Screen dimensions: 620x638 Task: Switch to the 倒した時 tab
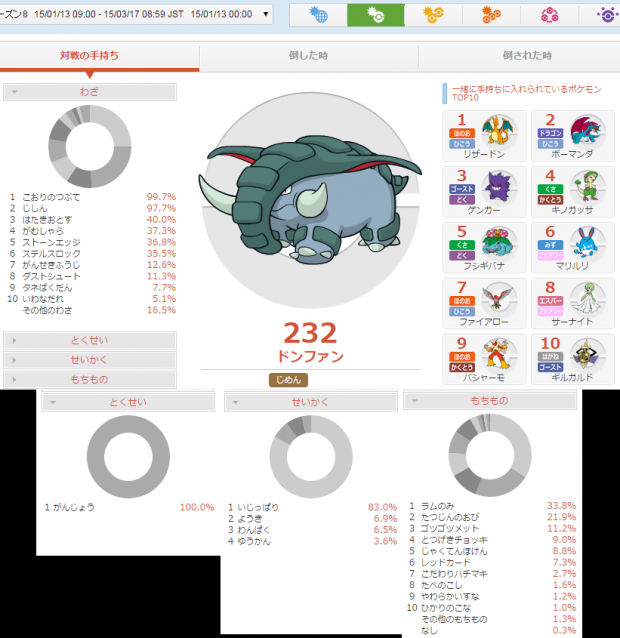coord(308,55)
